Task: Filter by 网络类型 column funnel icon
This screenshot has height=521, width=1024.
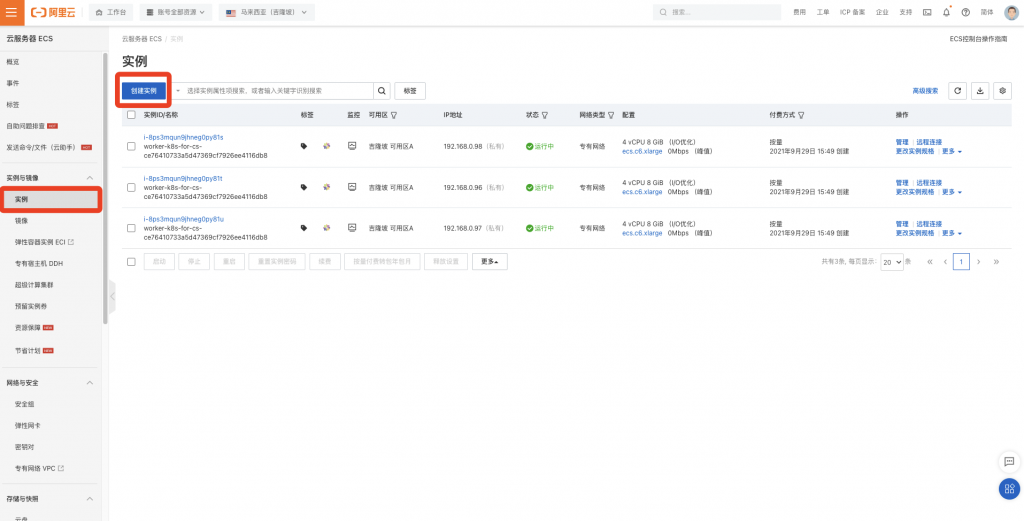Action: pyautogui.click(x=611, y=115)
